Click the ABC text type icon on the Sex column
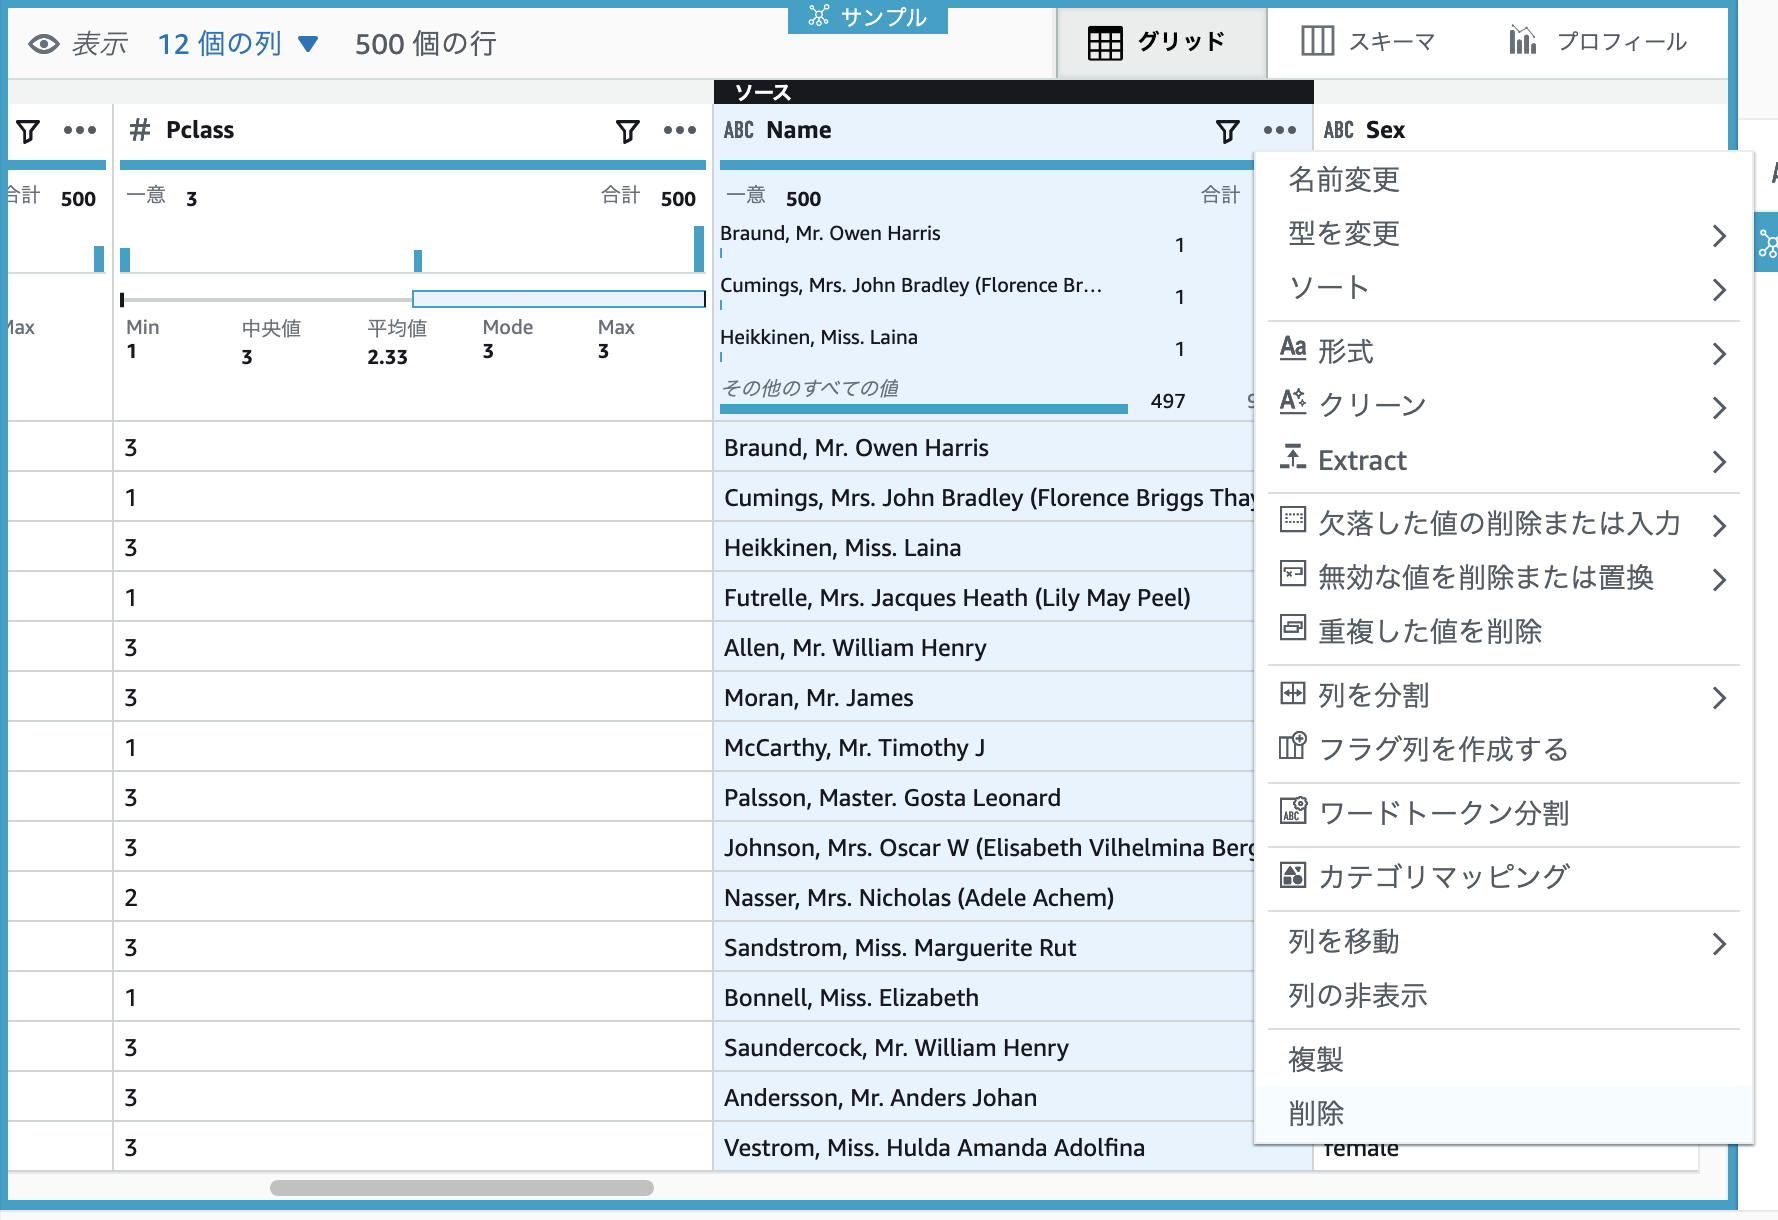Image resolution: width=1778 pixels, height=1220 pixels. (1340, 129)
